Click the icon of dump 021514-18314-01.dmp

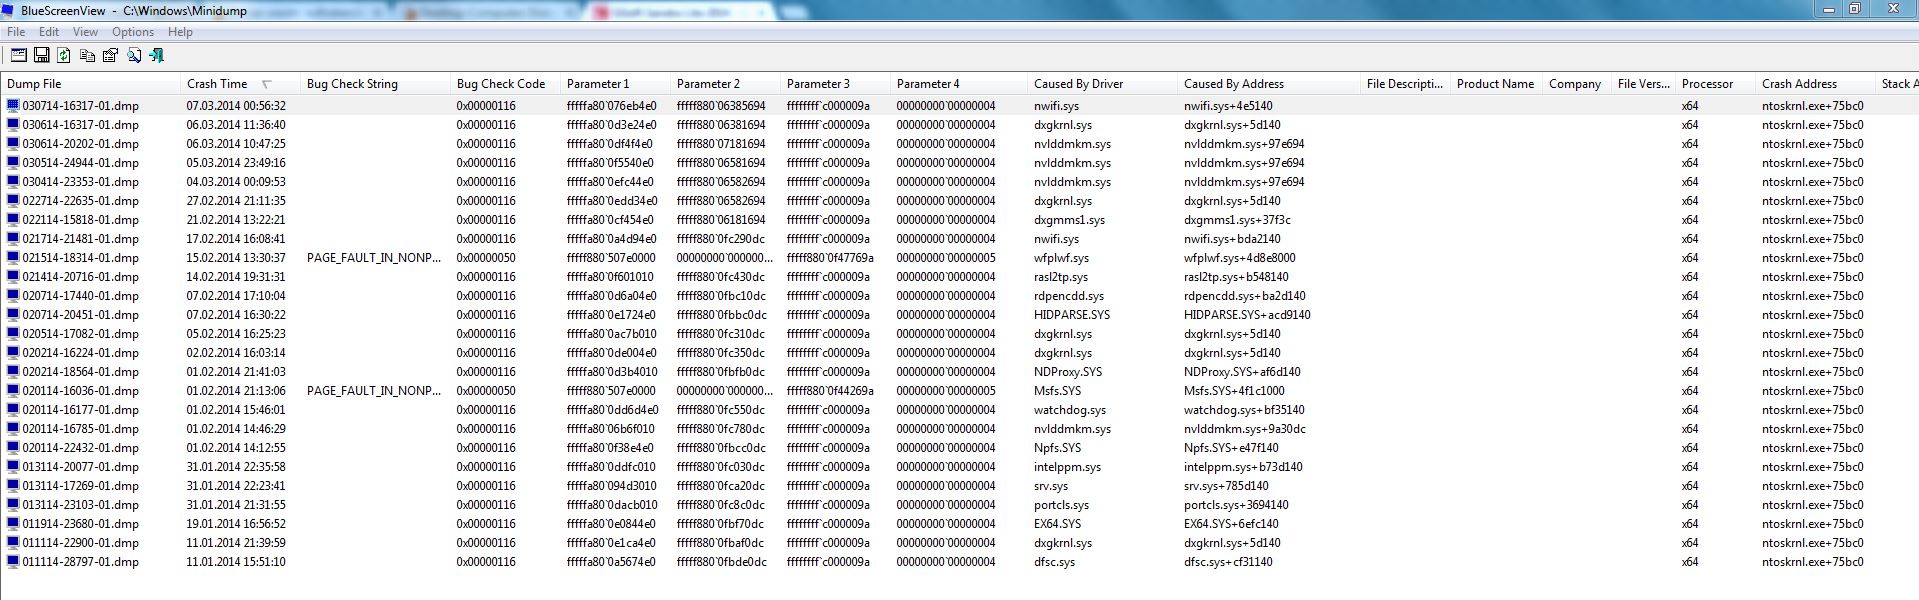13,257
